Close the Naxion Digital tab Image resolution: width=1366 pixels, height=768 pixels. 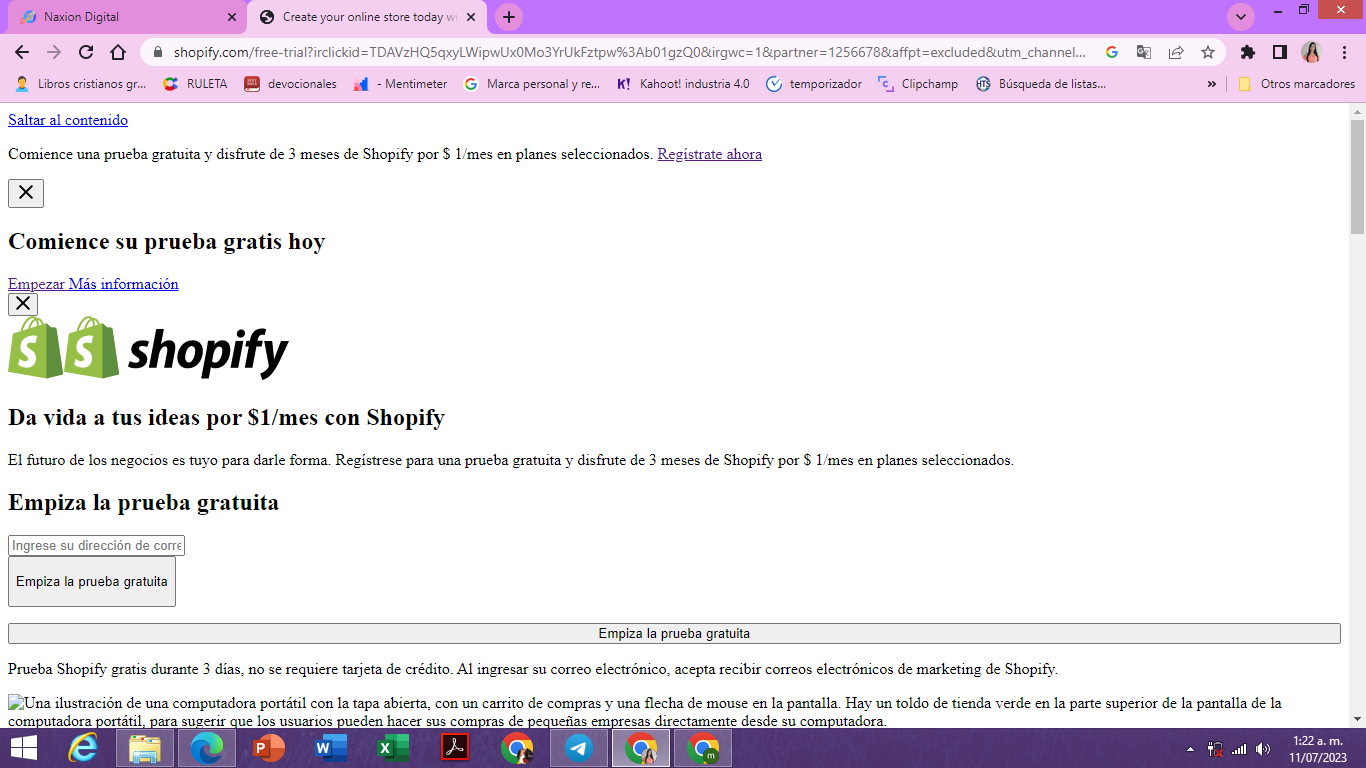tap(232, 17)
